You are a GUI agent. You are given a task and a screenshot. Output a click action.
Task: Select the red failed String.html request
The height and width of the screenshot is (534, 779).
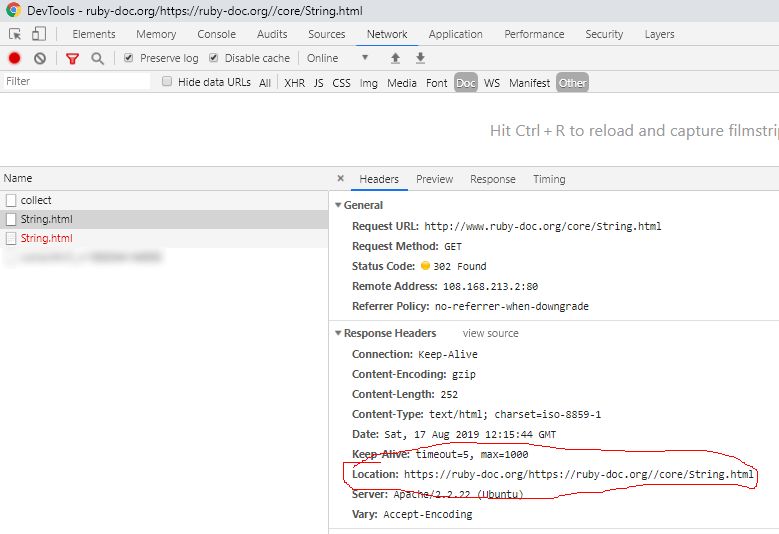coord(164,238)
